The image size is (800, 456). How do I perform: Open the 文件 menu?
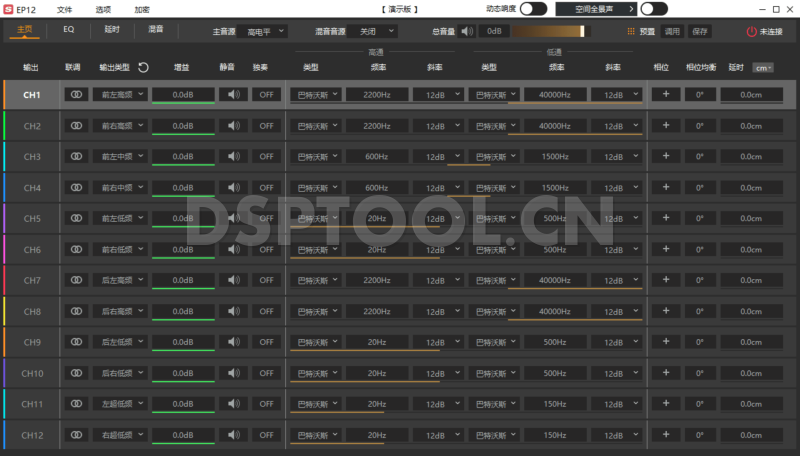point(64,9)
